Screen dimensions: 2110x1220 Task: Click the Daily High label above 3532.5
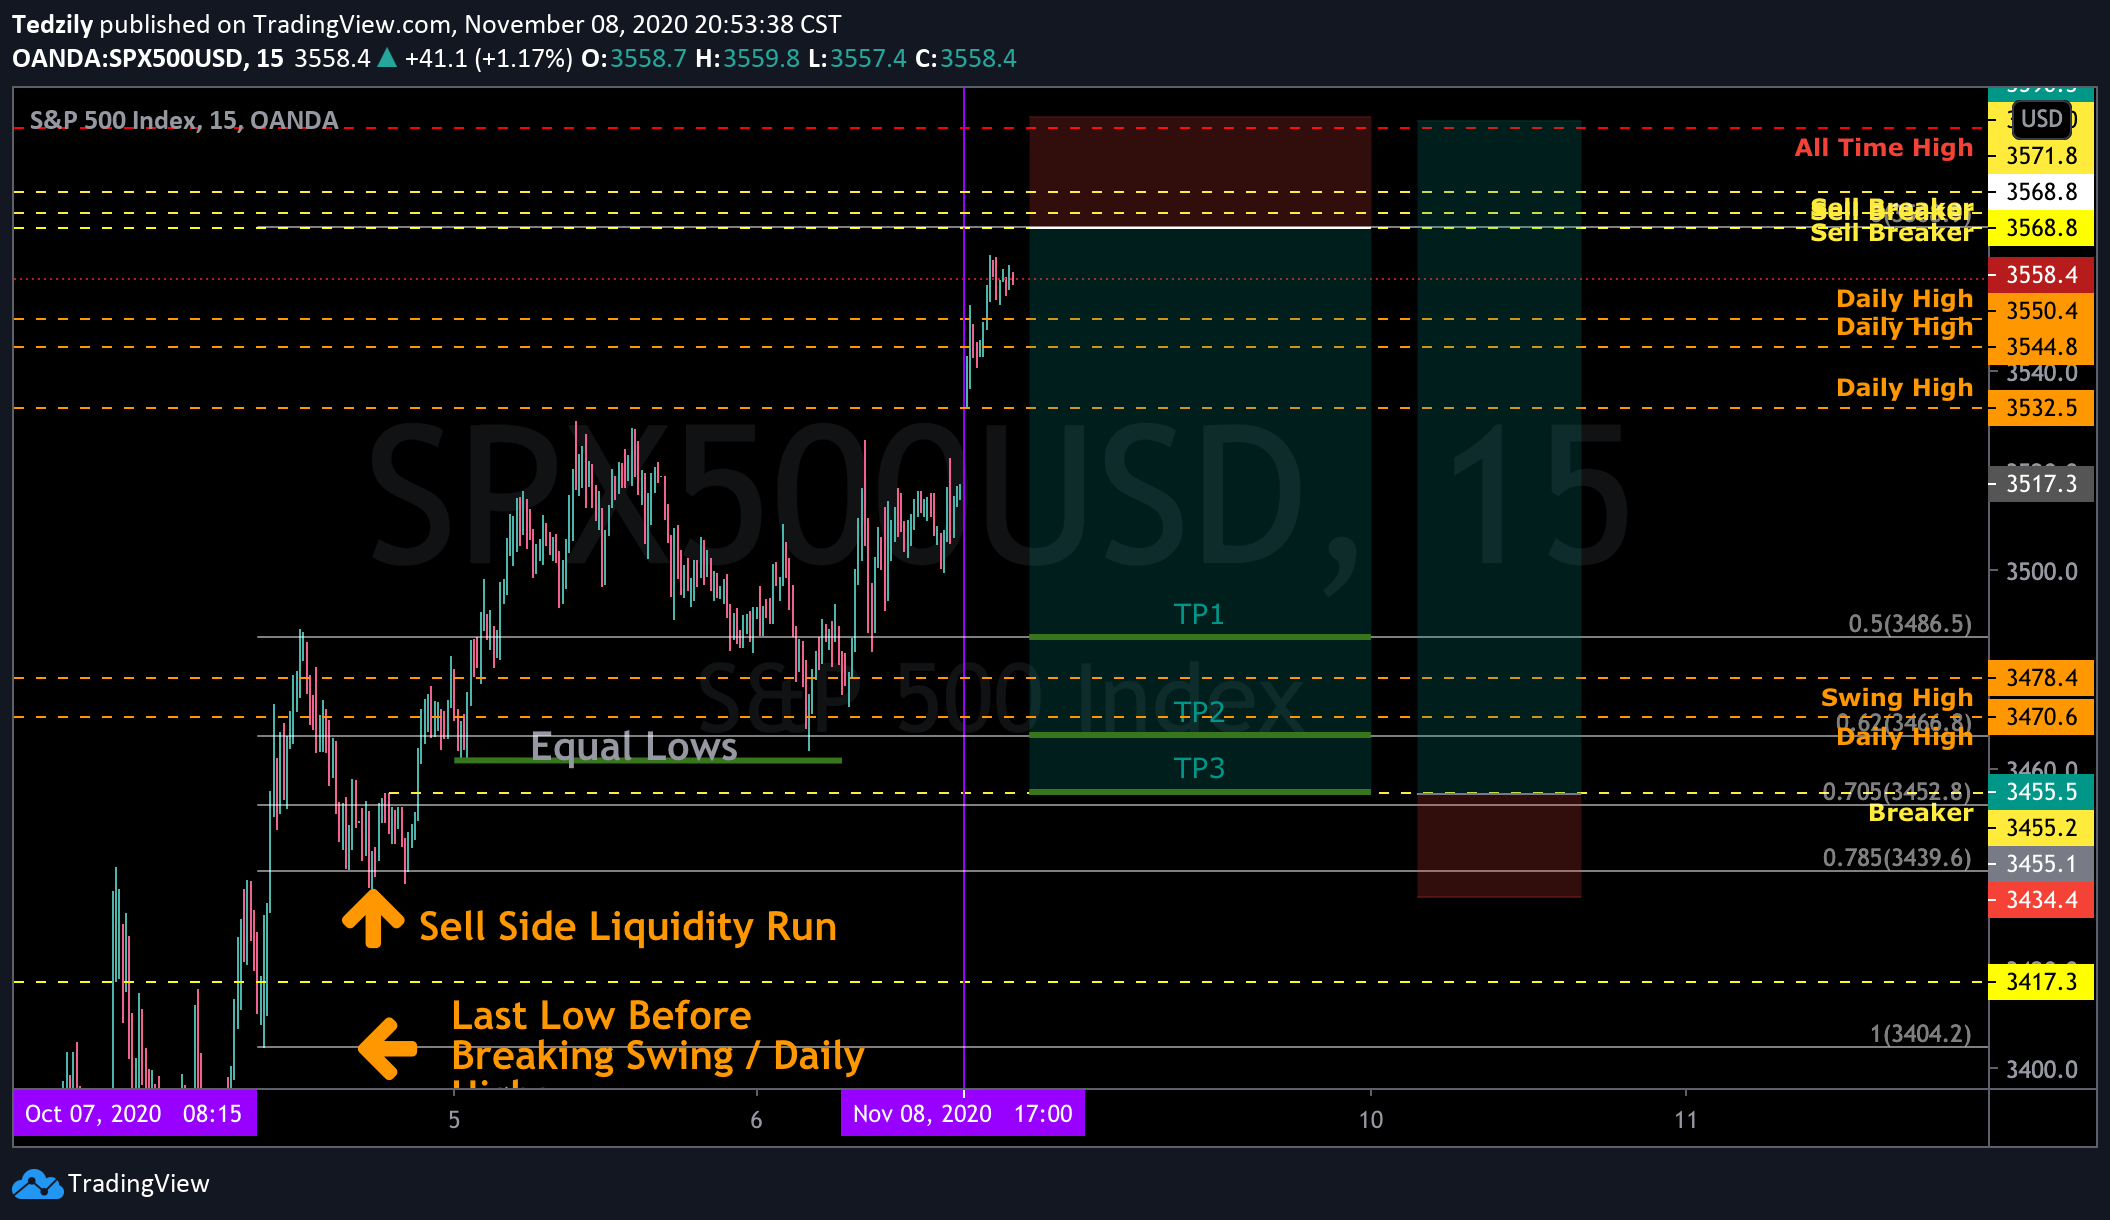pyautogui.click(x=1904, y=387)
